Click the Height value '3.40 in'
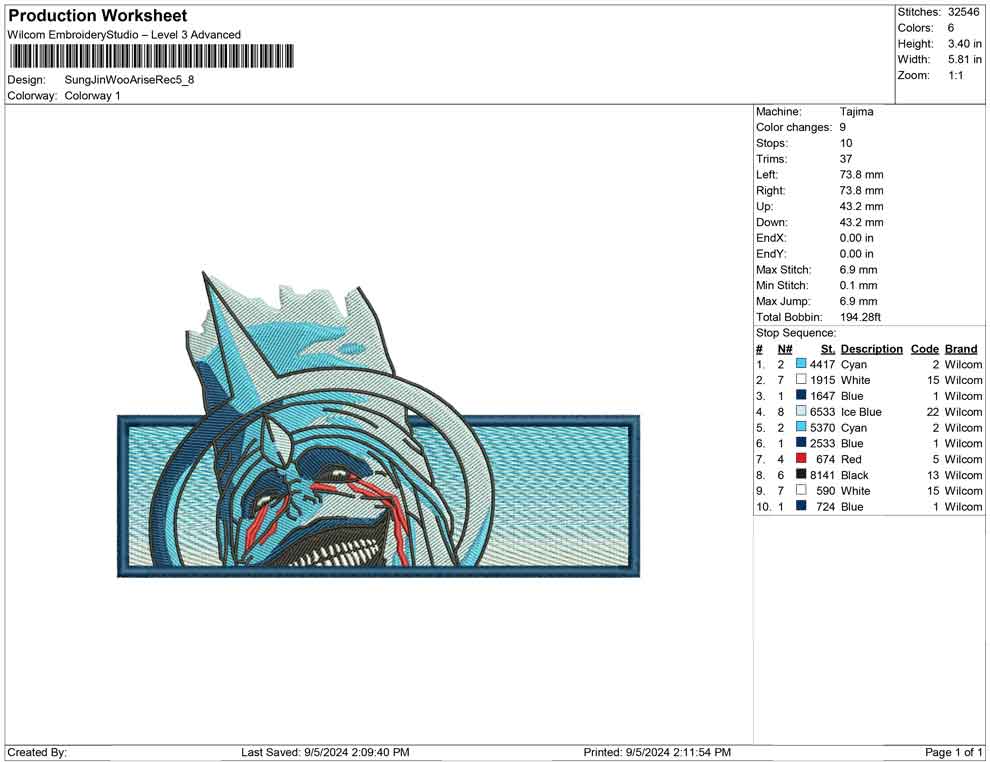990x762 pixels. [x=965, y=44]
